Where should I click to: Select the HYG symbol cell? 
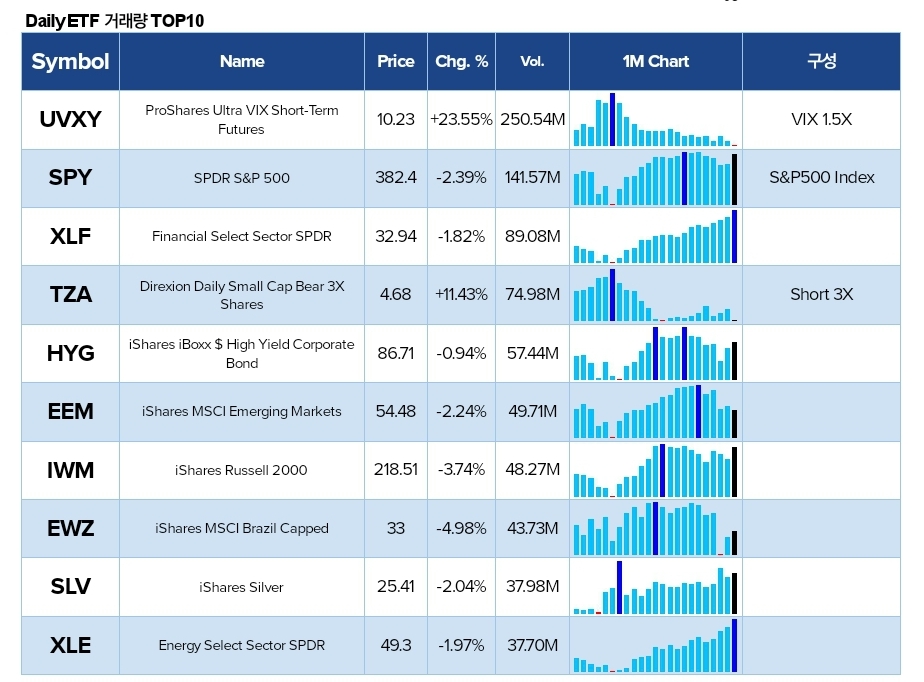[70, 353]
